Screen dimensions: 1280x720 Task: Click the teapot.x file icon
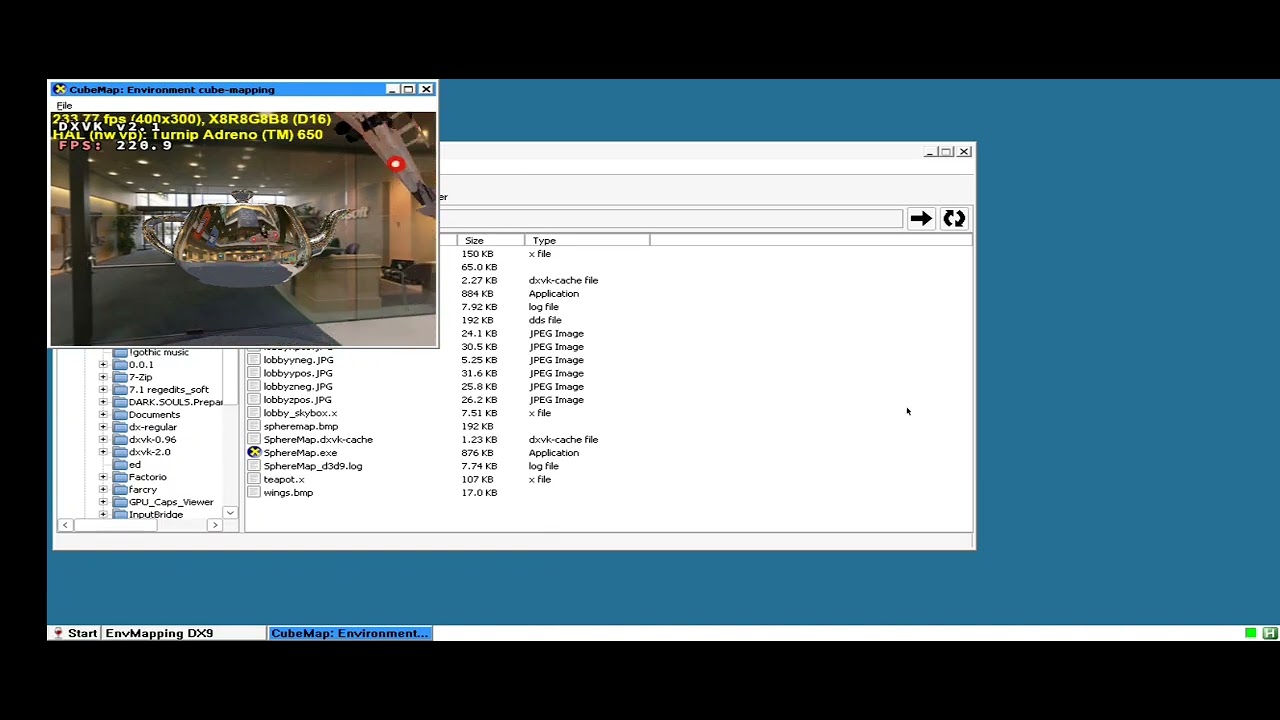(254, 479)
